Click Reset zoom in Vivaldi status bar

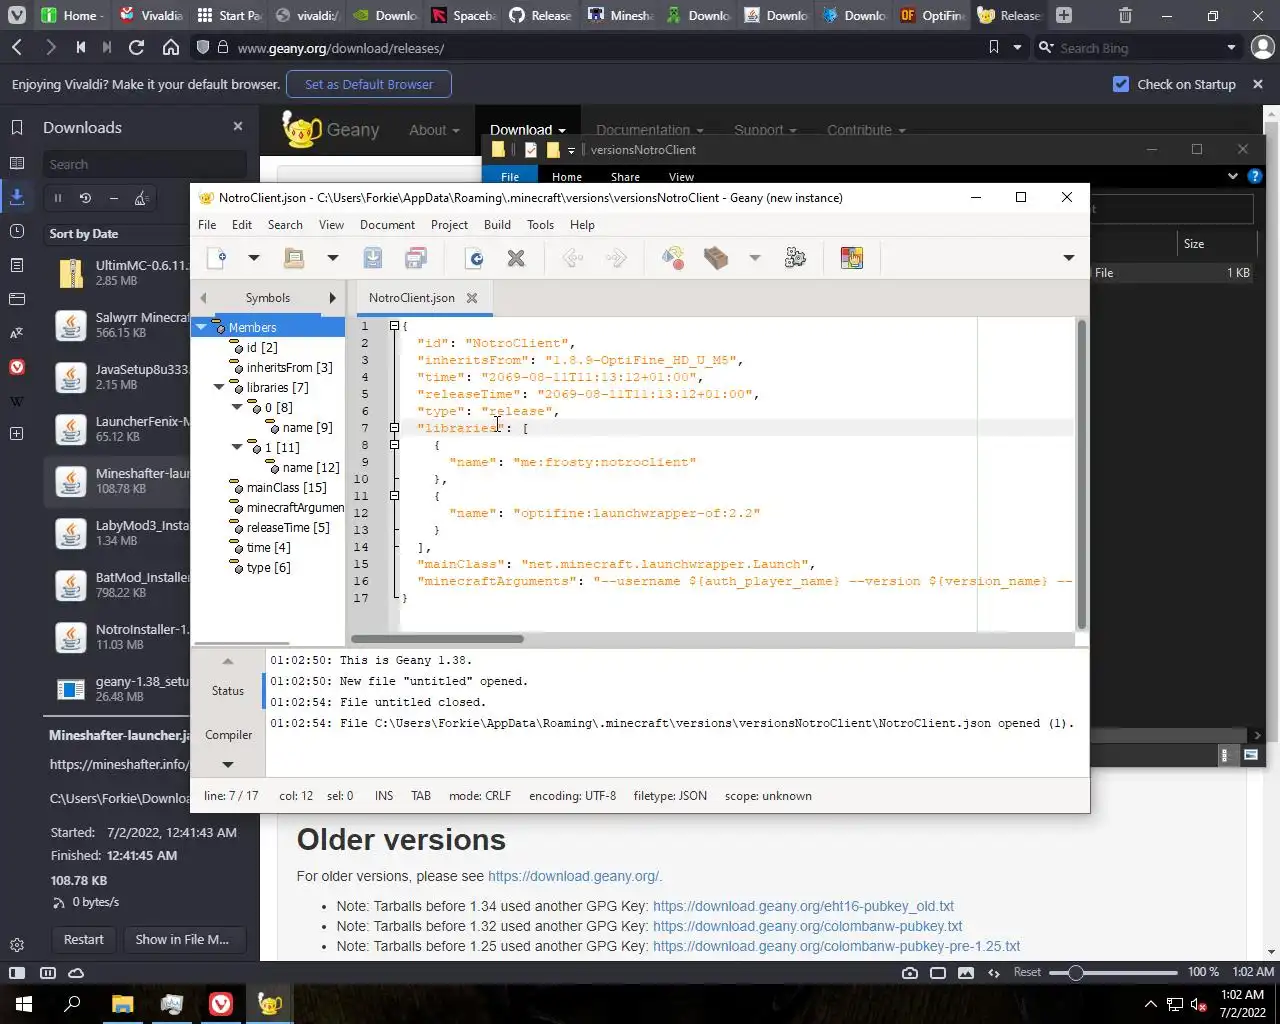1027,973
